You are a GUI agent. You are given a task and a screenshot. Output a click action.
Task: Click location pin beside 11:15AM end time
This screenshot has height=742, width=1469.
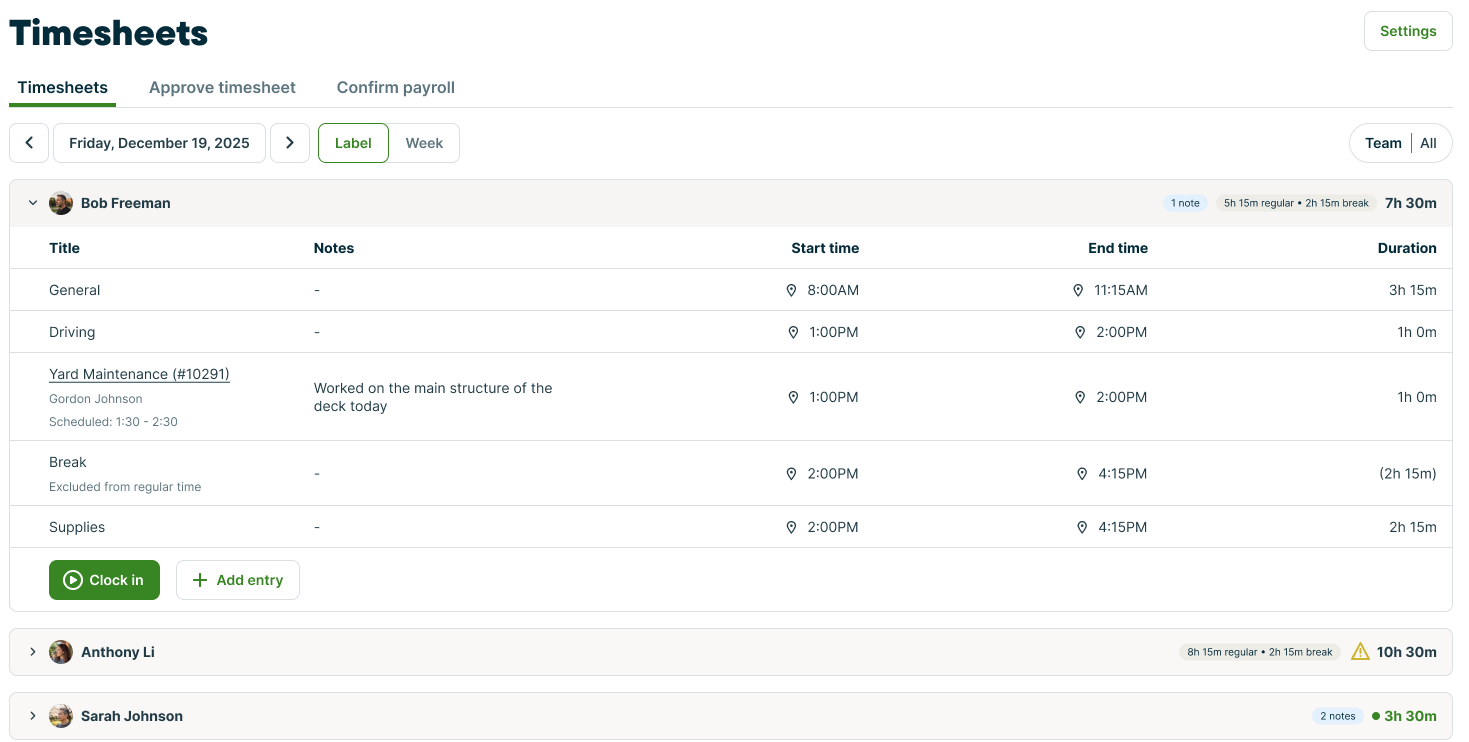1078,291
